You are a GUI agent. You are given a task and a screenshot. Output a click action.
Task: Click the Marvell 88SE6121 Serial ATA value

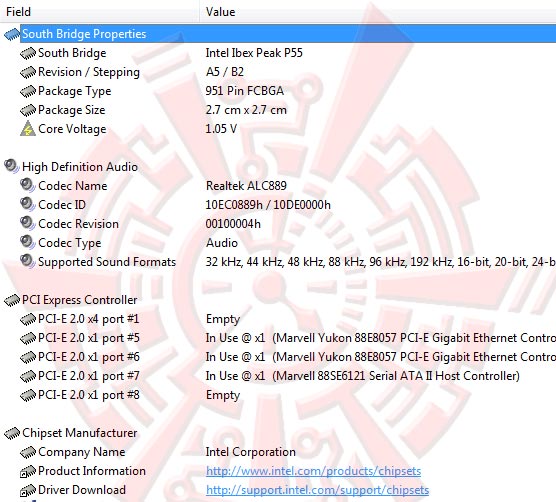coord(363,376)
